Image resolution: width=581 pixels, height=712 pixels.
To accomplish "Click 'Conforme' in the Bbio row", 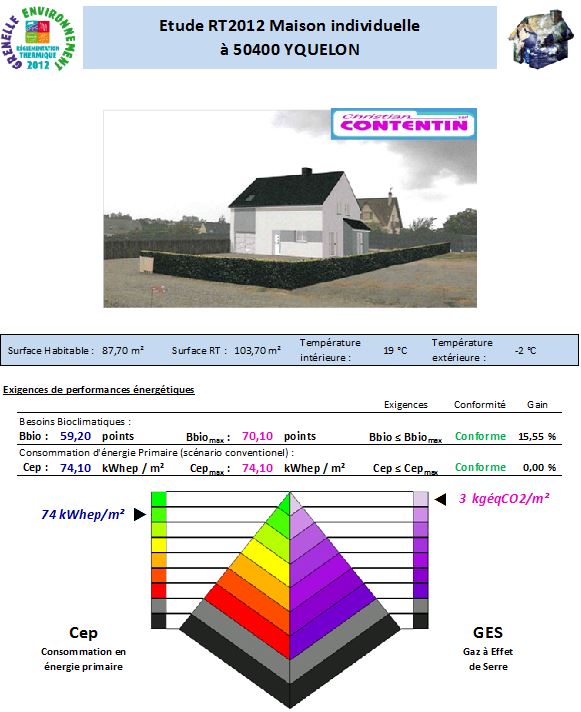I will (480, 436).
